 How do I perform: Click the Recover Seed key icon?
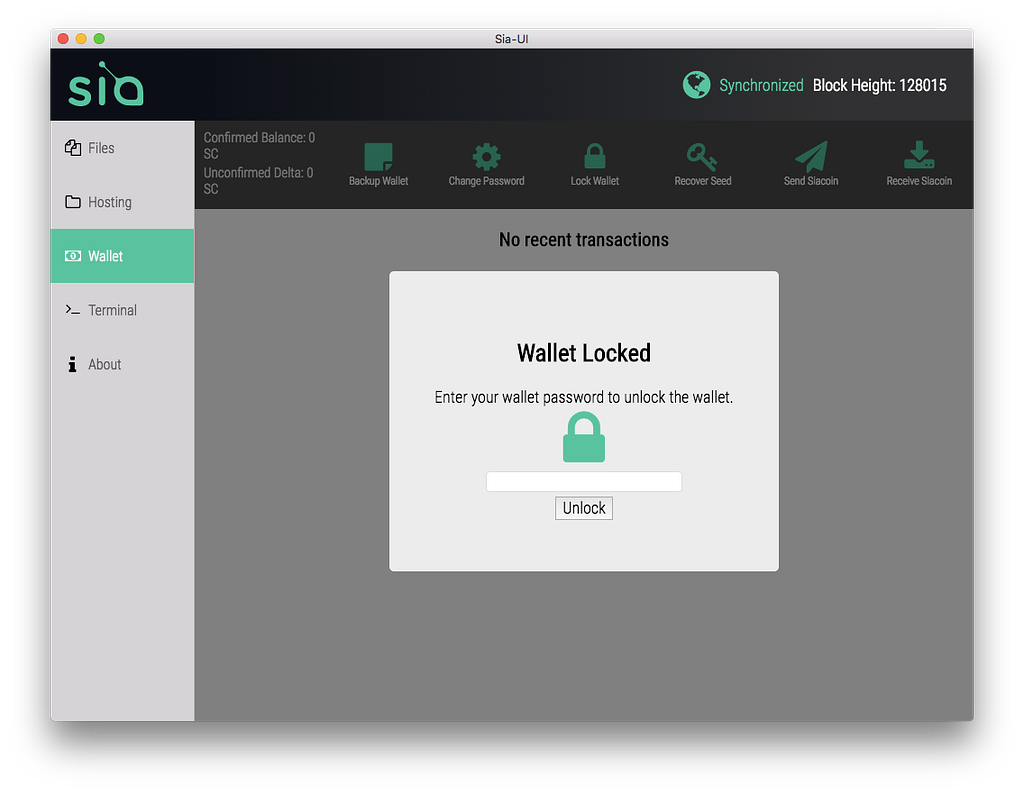click(702, 157)
